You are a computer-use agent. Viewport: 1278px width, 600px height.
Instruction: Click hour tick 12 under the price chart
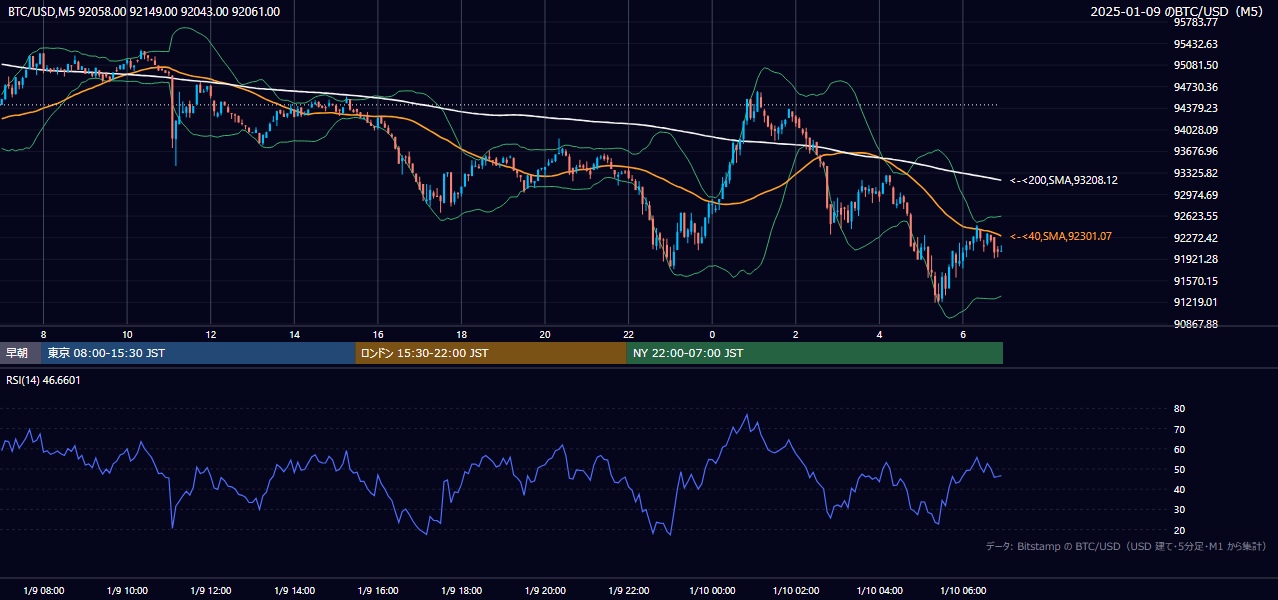(211, 334)
